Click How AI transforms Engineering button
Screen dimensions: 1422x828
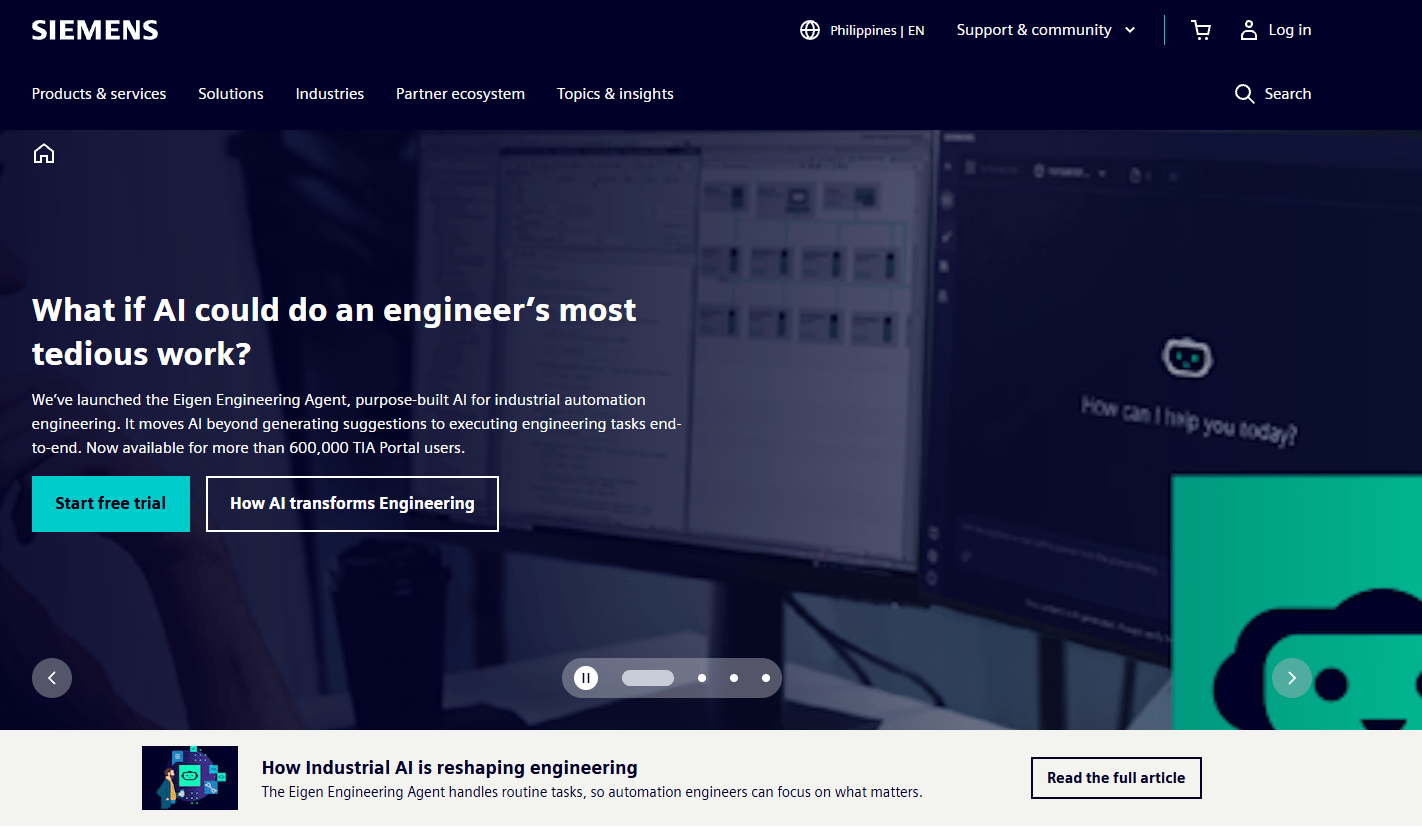tap(352, 504)
